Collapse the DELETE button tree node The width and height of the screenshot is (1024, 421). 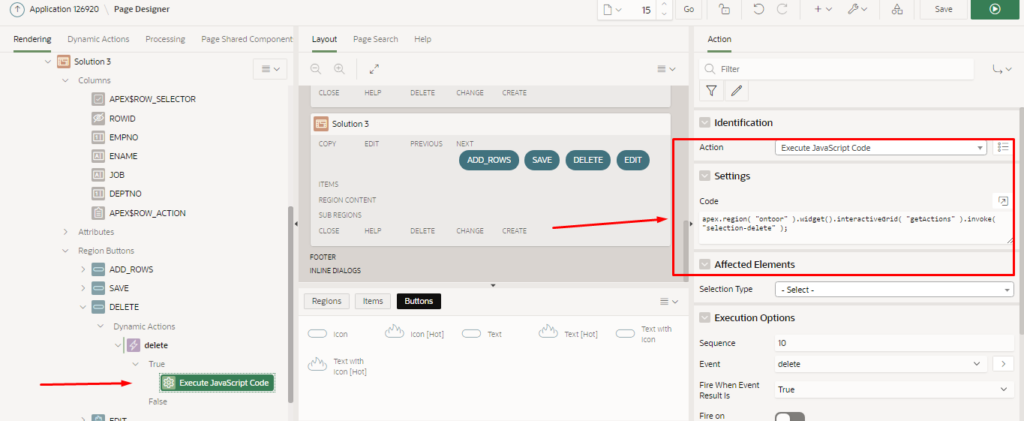82,307
